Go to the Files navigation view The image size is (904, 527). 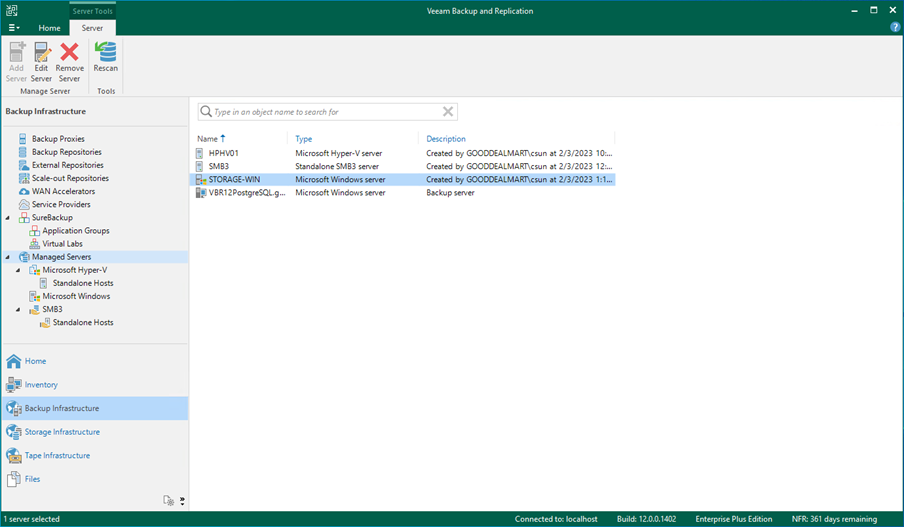point(95,480)
